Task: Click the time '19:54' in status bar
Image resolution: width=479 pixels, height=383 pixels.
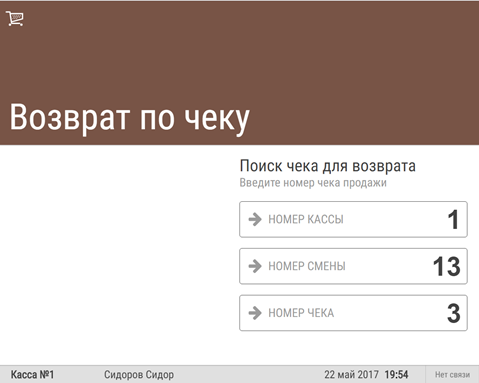Action: pyautogui.click(x=396, y=375)
